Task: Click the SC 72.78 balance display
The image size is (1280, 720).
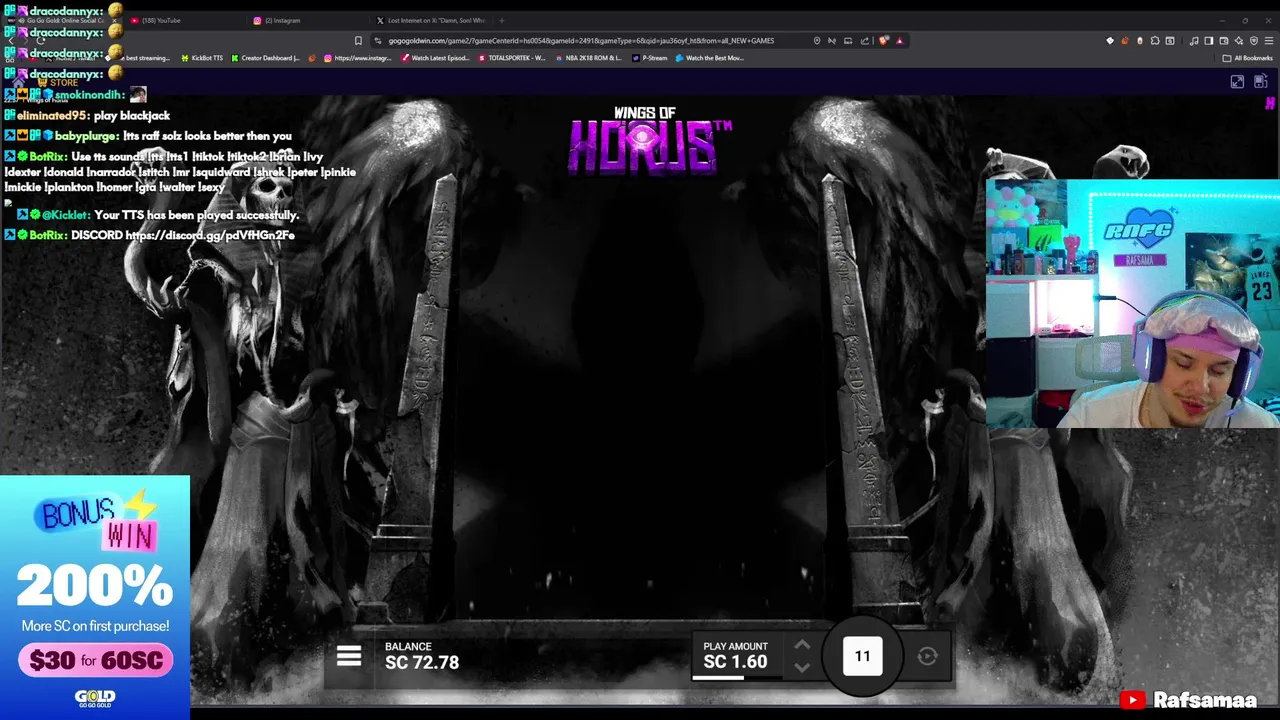Action: point(422,656)
